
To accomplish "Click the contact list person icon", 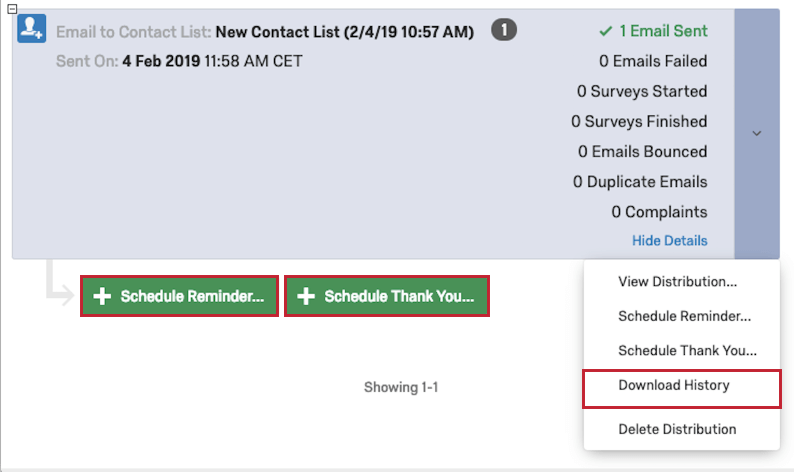I will (31, 28).
